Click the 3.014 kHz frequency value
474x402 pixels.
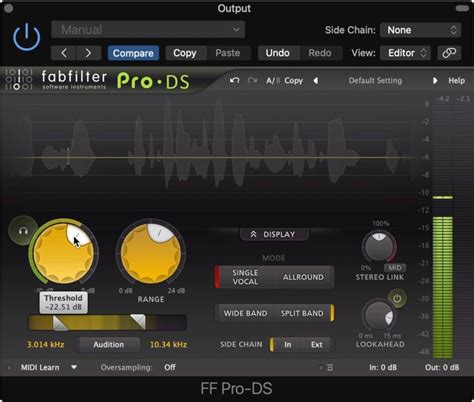pos(46,345)
